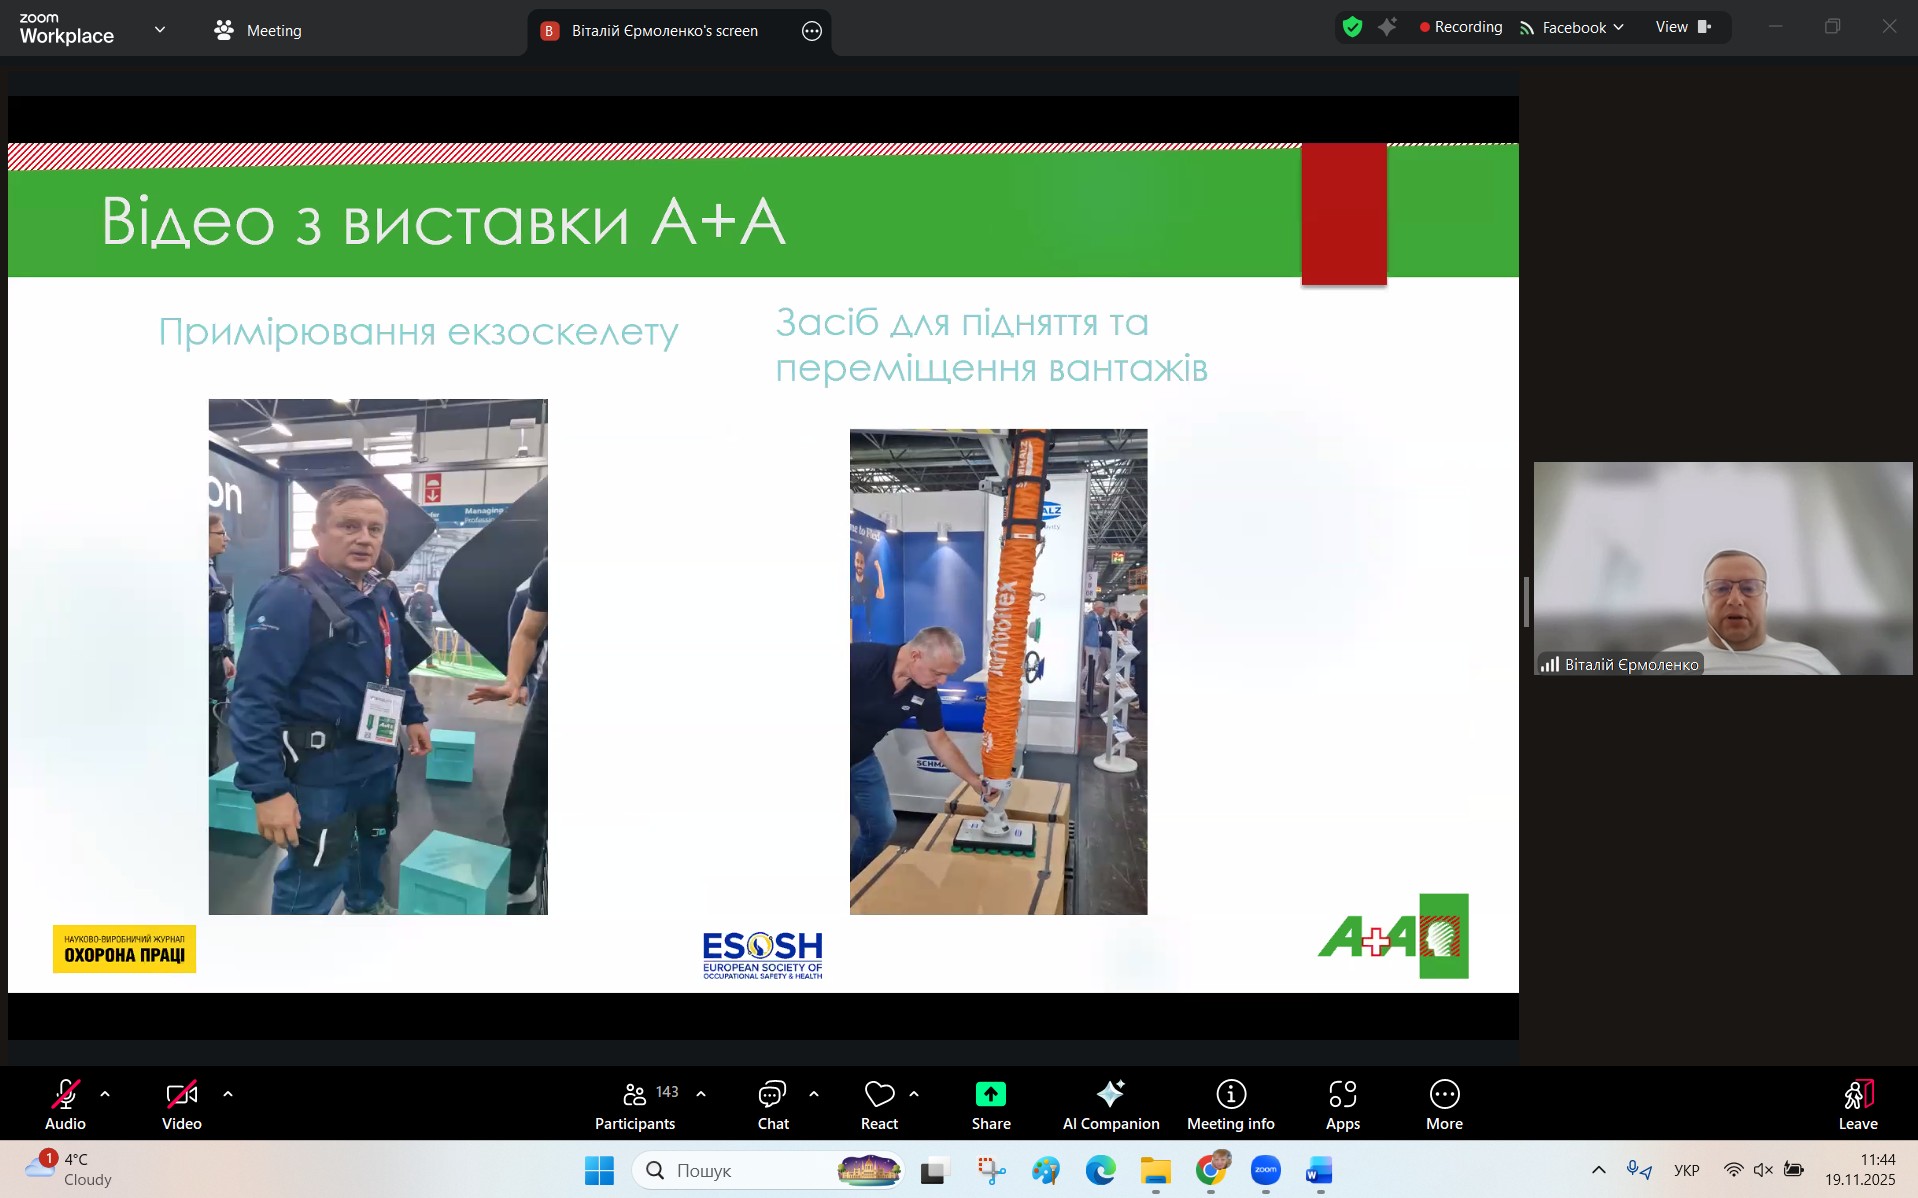The width and height of the screenshot is (1918, 1198).
Task: Click the green Share screen button
Action: 990,1105
